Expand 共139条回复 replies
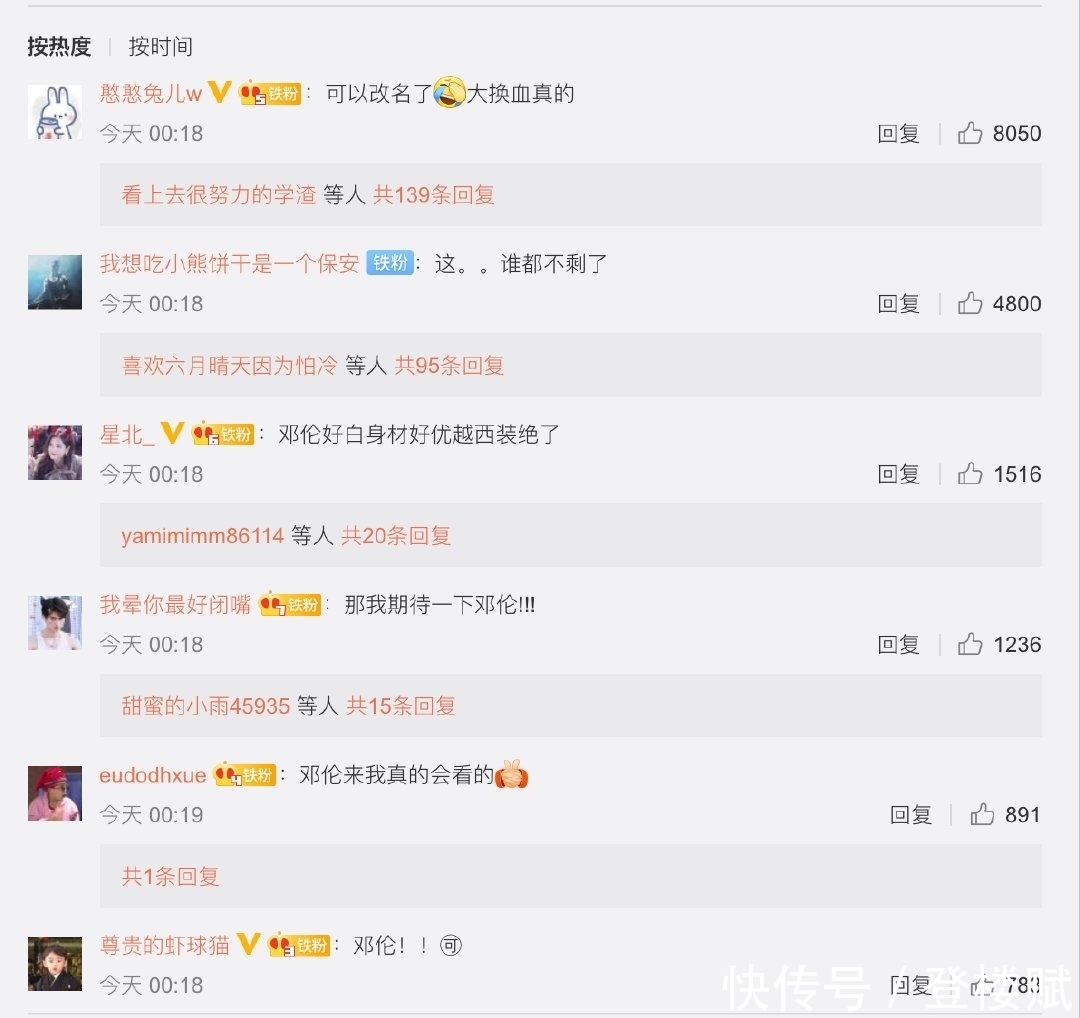Viewport: 1080px width, 1018px height. pyautogui.click(x=433, y=195)
